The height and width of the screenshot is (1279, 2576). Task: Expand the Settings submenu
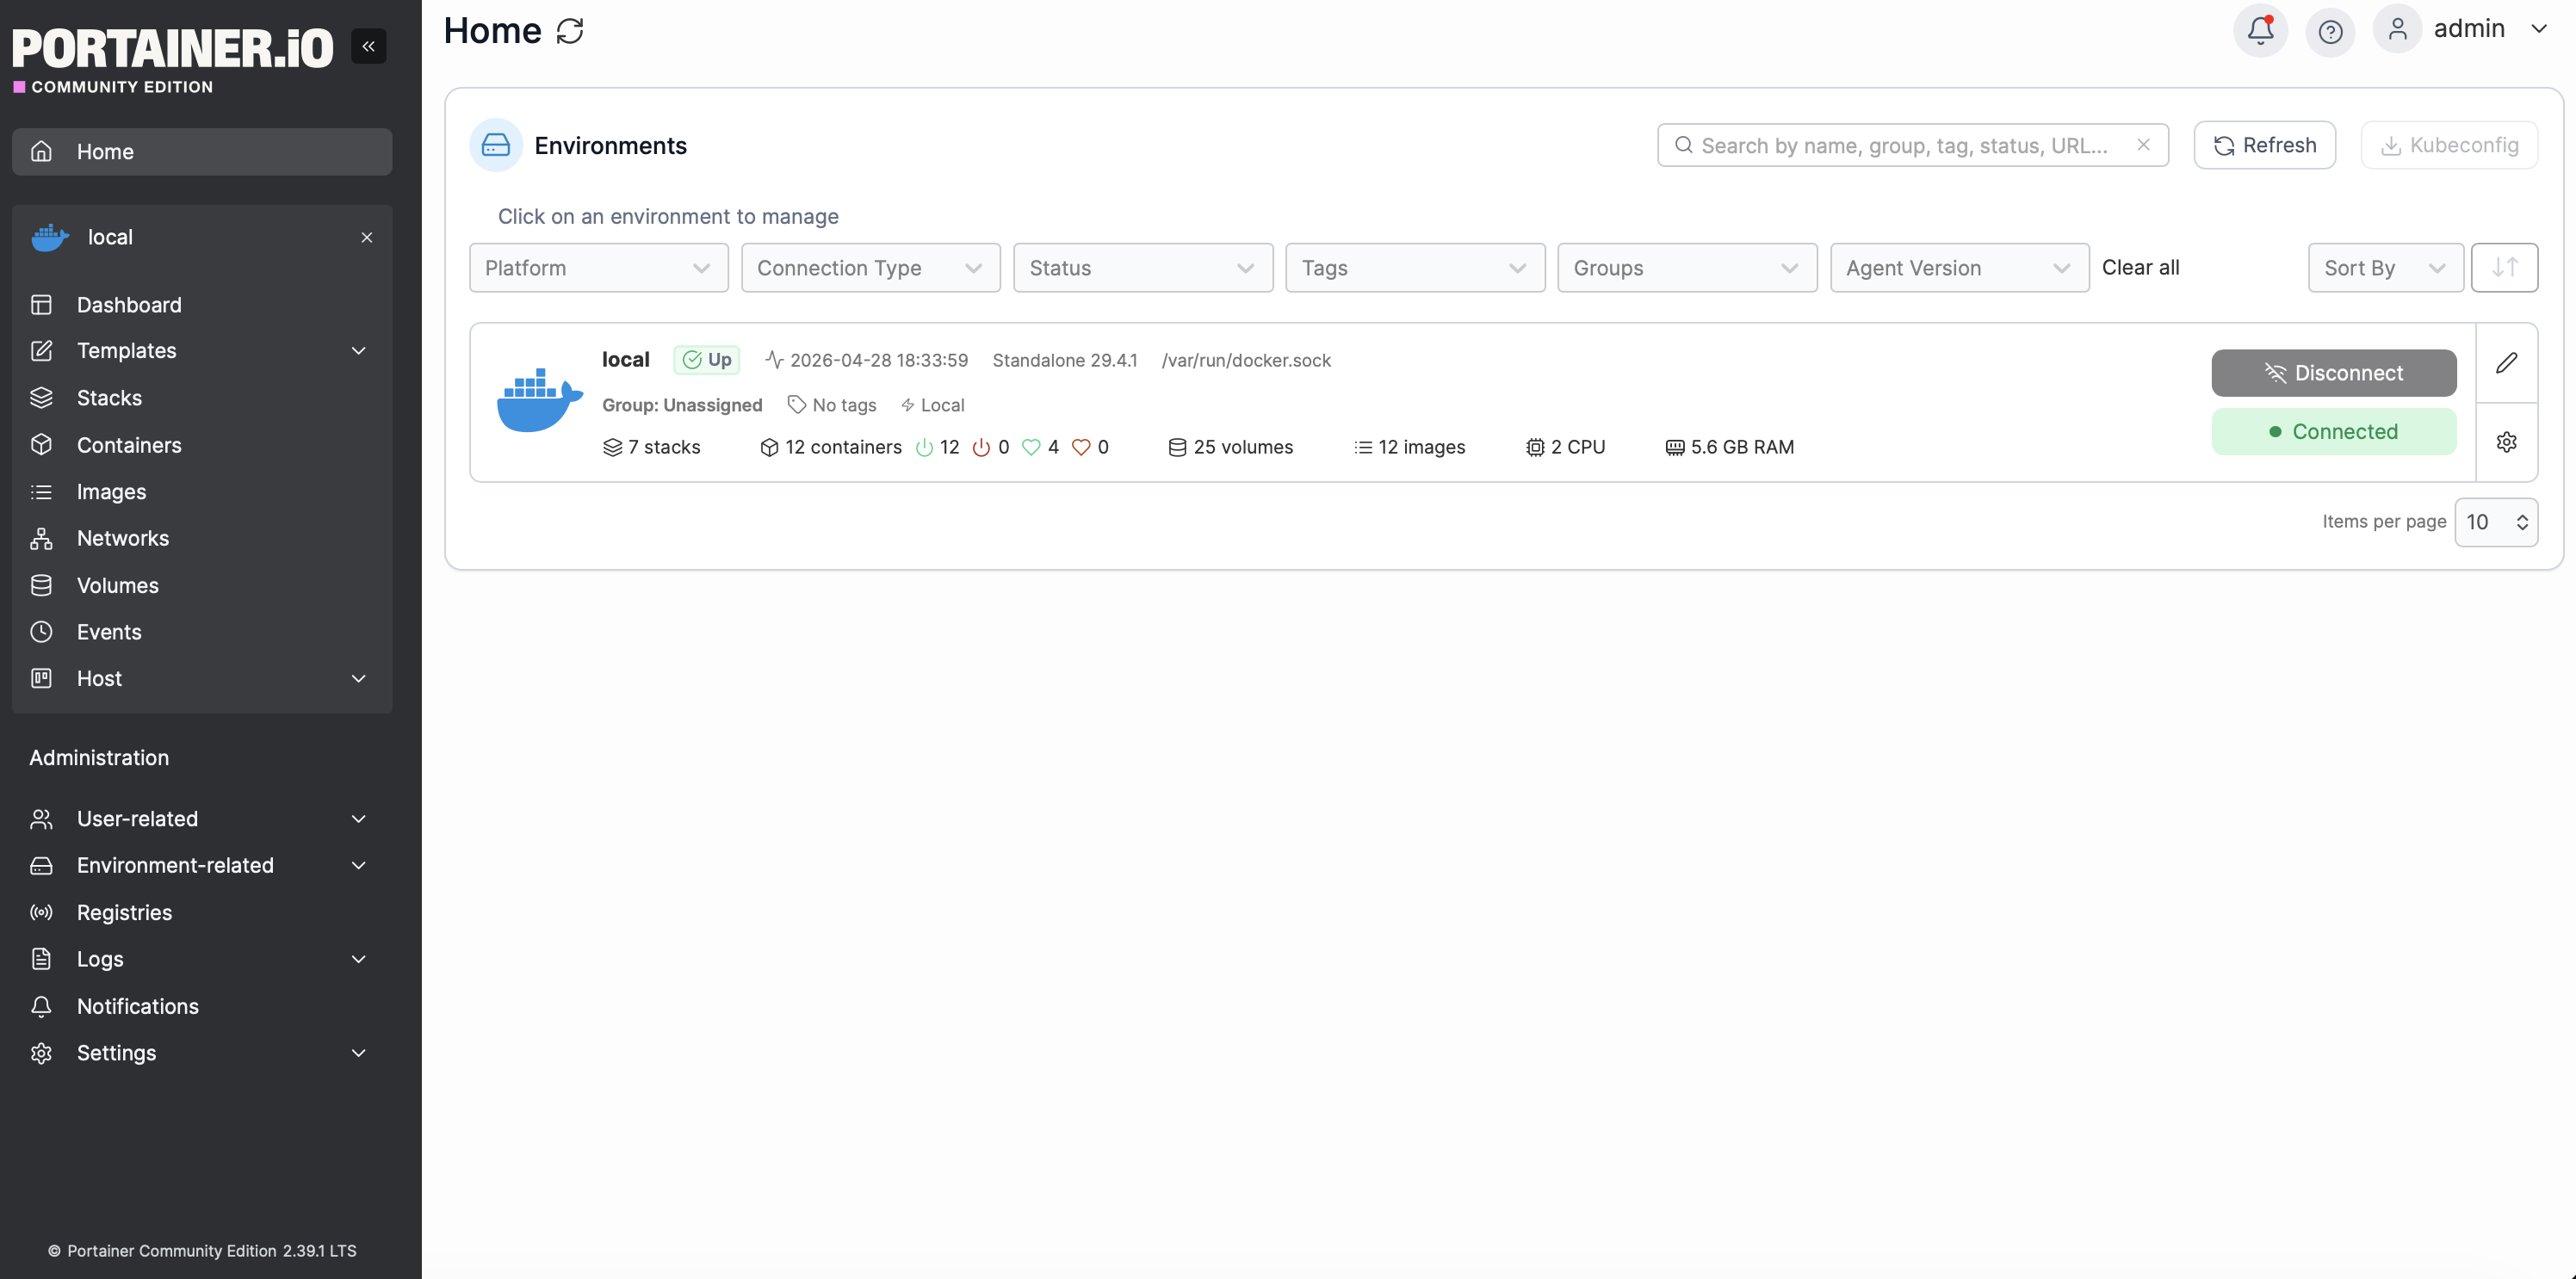click(358, 1053)
